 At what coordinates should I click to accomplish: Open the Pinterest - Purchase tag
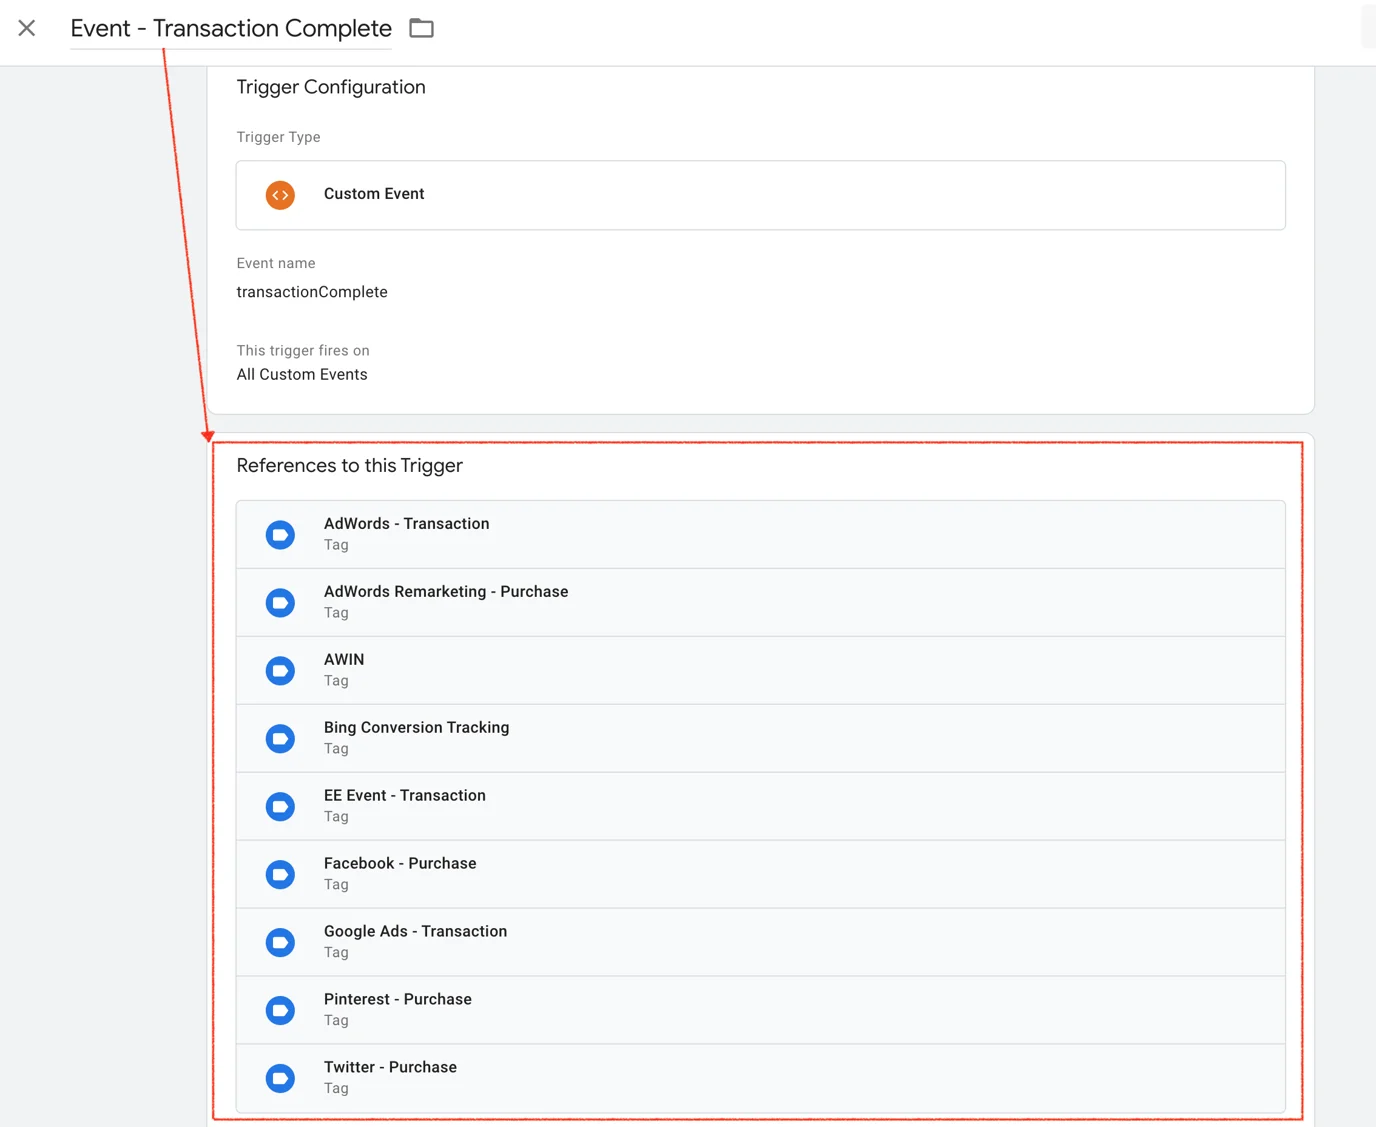coord(760,1011)
